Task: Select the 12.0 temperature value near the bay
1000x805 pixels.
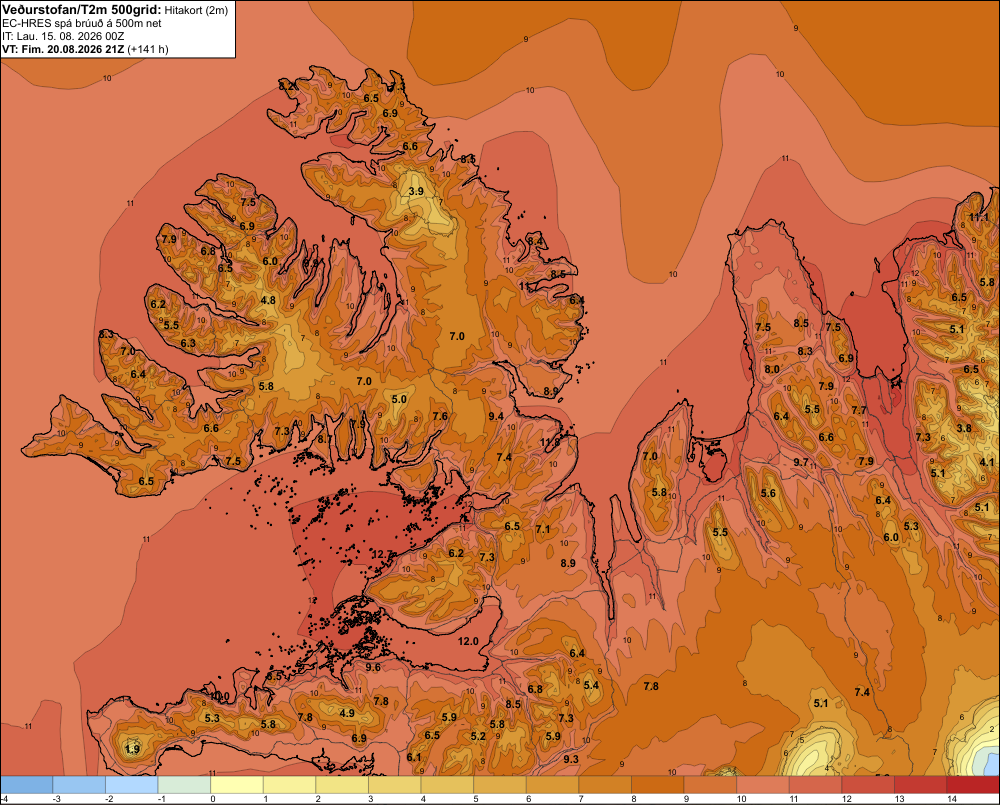Action: (468, 641)
